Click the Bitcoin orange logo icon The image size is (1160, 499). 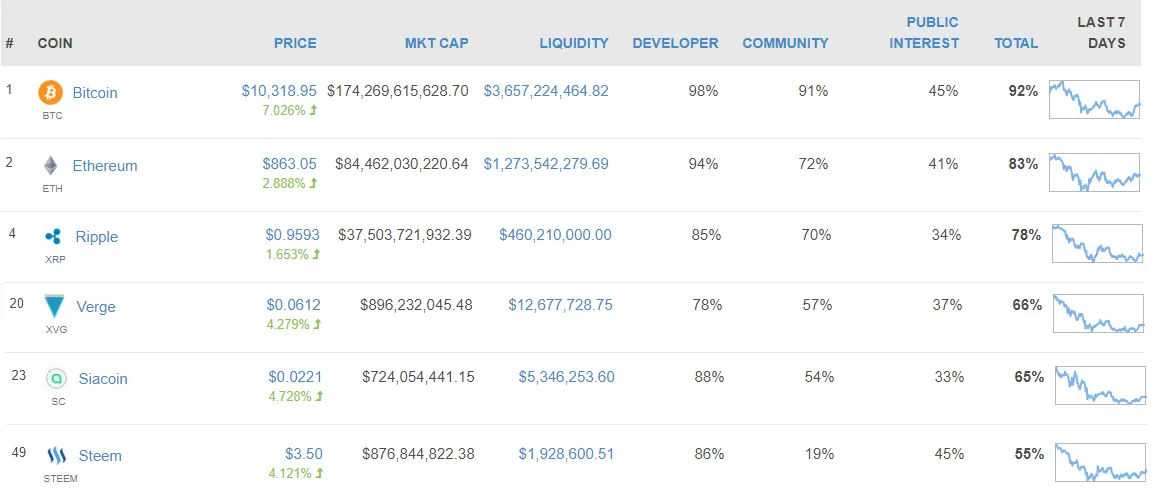tap(51, 92)
